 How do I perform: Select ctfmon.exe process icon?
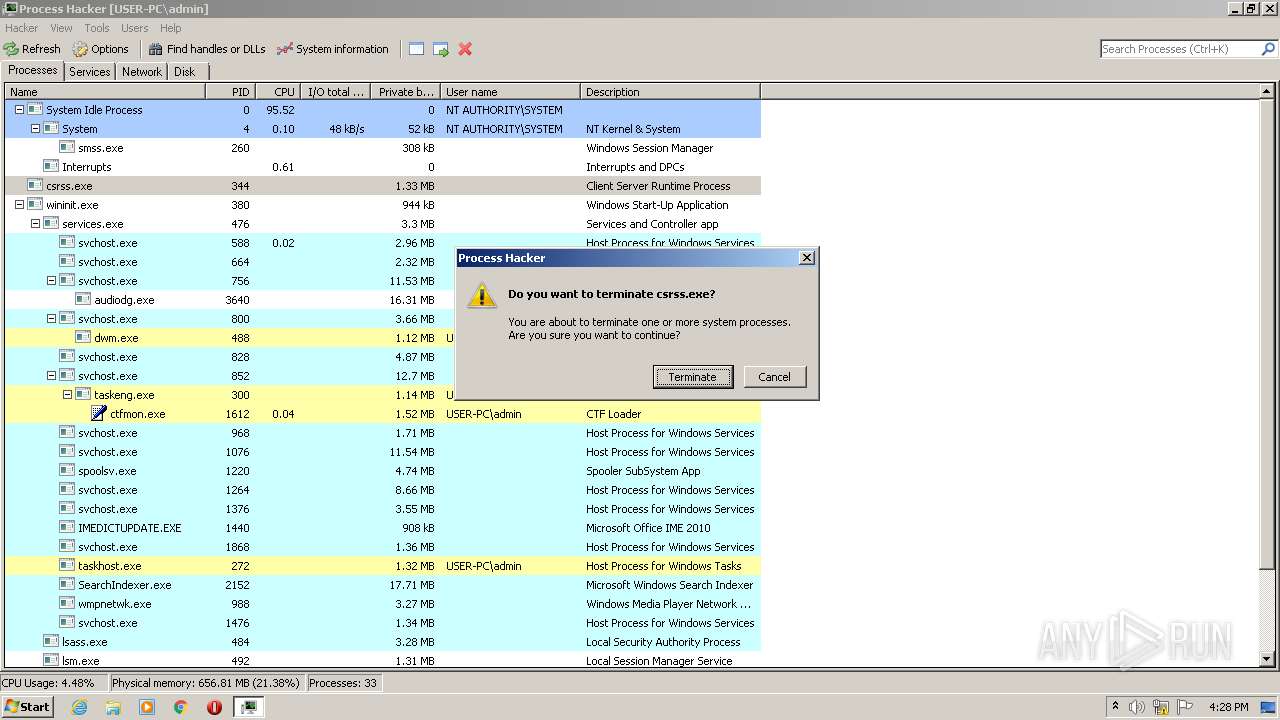(x=99, y=414)
